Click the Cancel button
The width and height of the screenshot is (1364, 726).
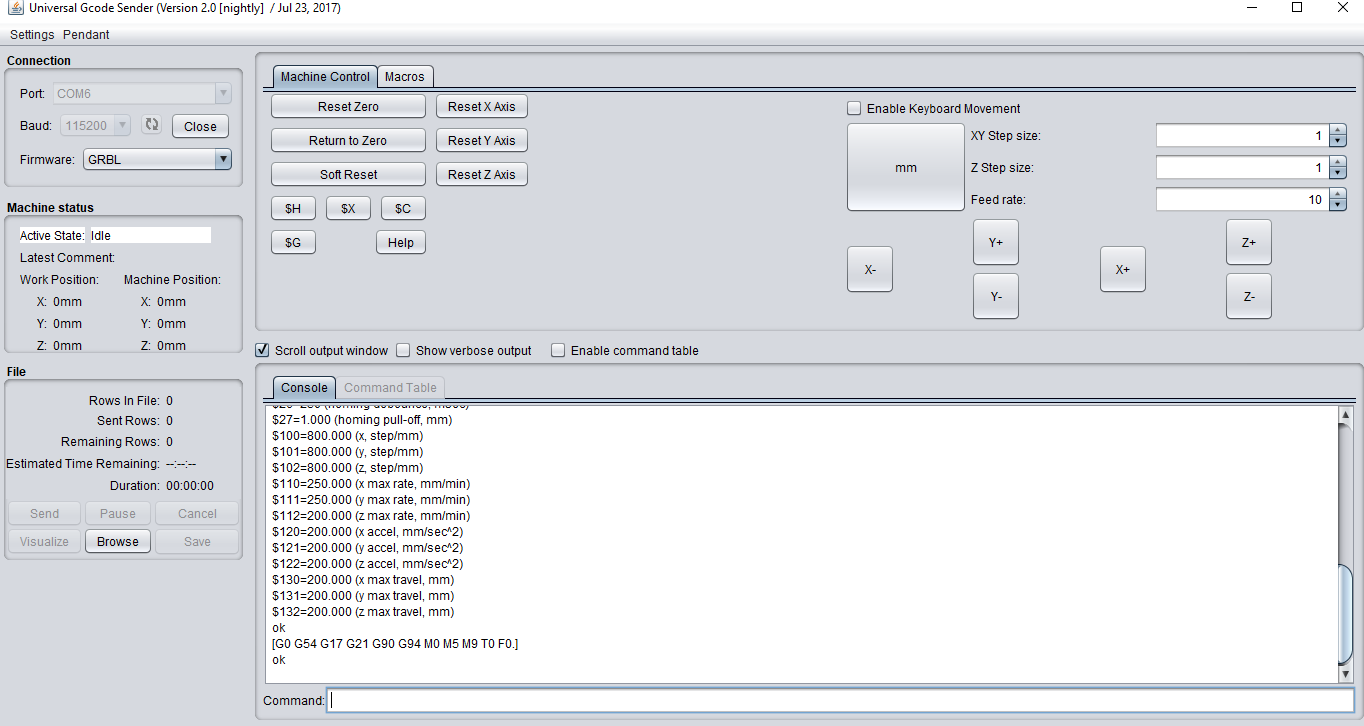[x=197, y=513]
